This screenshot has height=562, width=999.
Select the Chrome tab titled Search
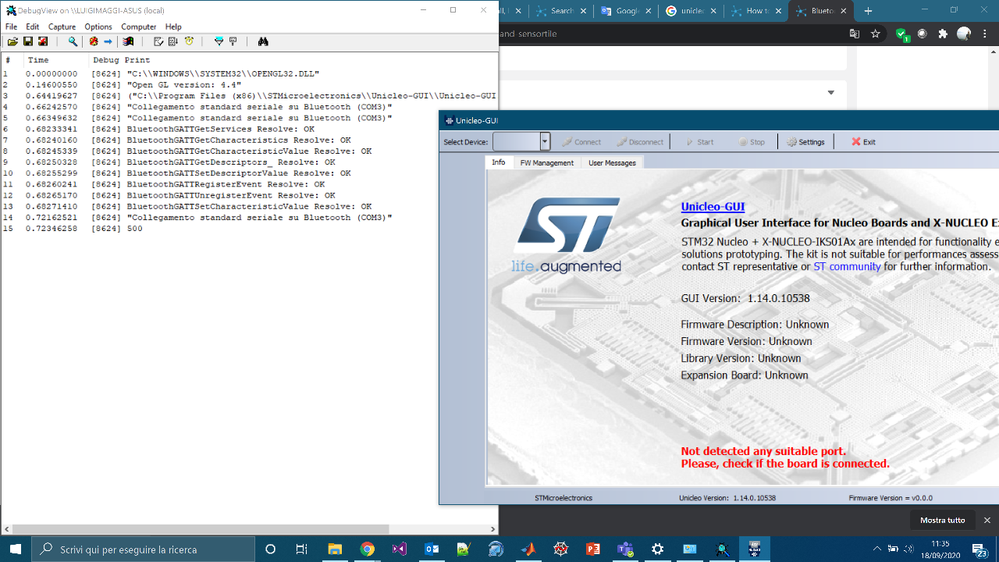tap(561, 11)
